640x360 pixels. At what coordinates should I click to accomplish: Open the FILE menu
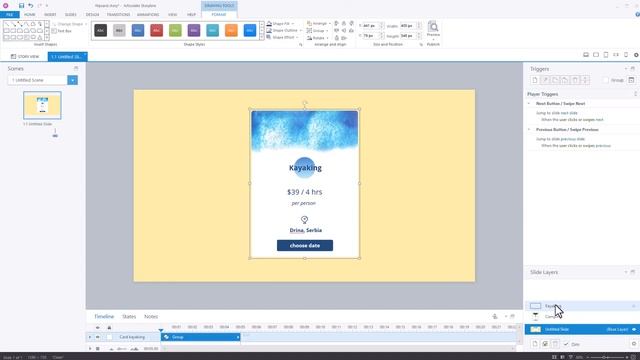pos(9,14)
